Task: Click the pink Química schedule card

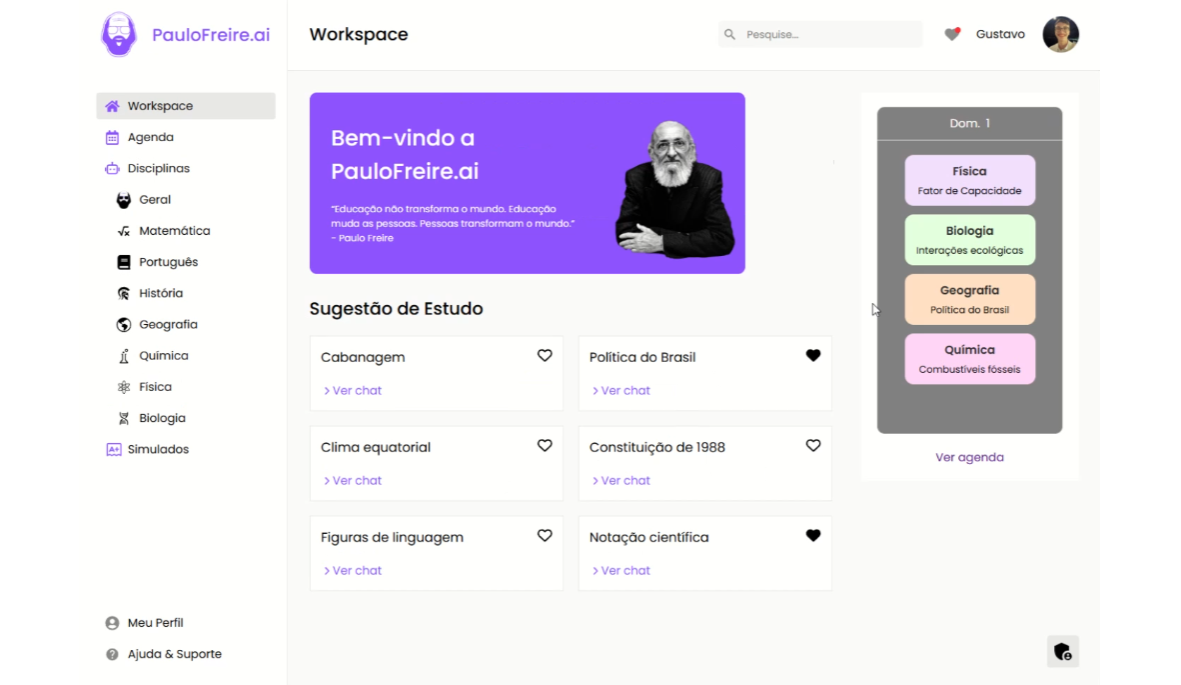Action: 968,358
